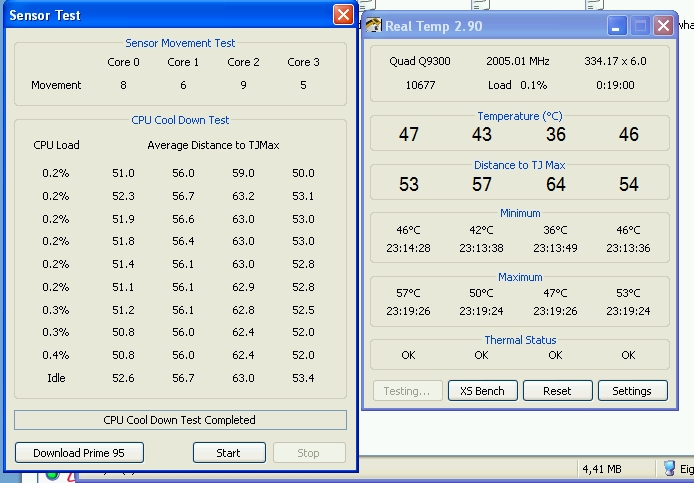Click the minimum timestamp 23:14:28
This screenshot has width=694, height=483.
coord(408,248)
